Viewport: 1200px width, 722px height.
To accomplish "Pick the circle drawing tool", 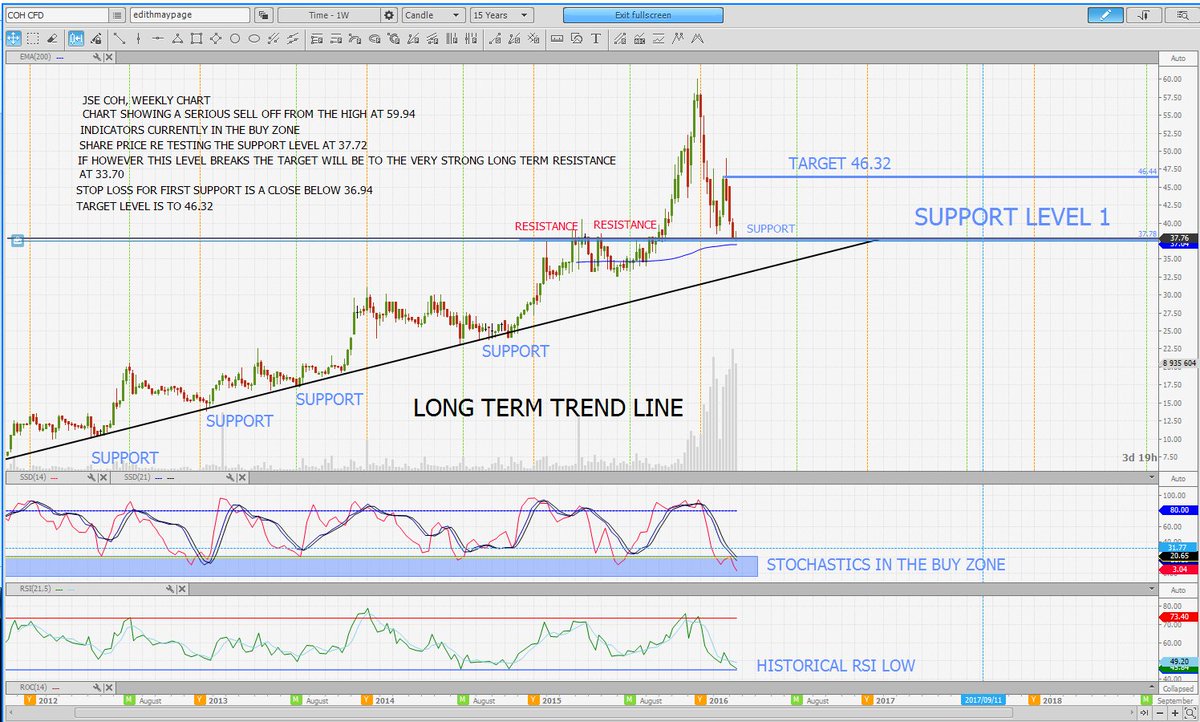I will (x=234, y=38).
